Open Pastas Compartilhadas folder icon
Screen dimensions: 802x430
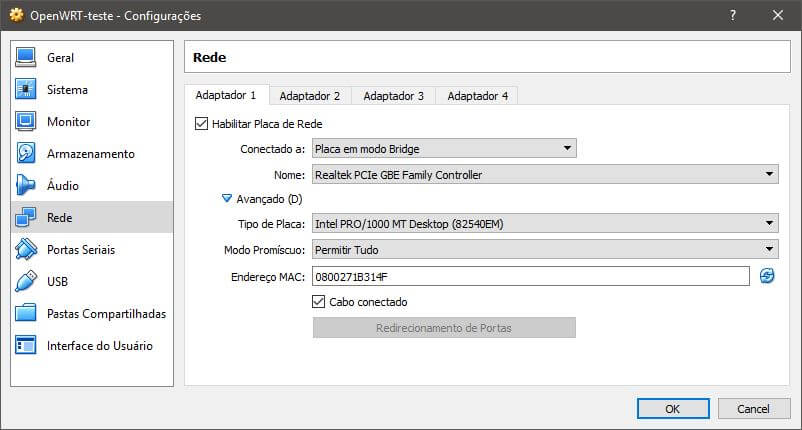[x=26, y=313]
